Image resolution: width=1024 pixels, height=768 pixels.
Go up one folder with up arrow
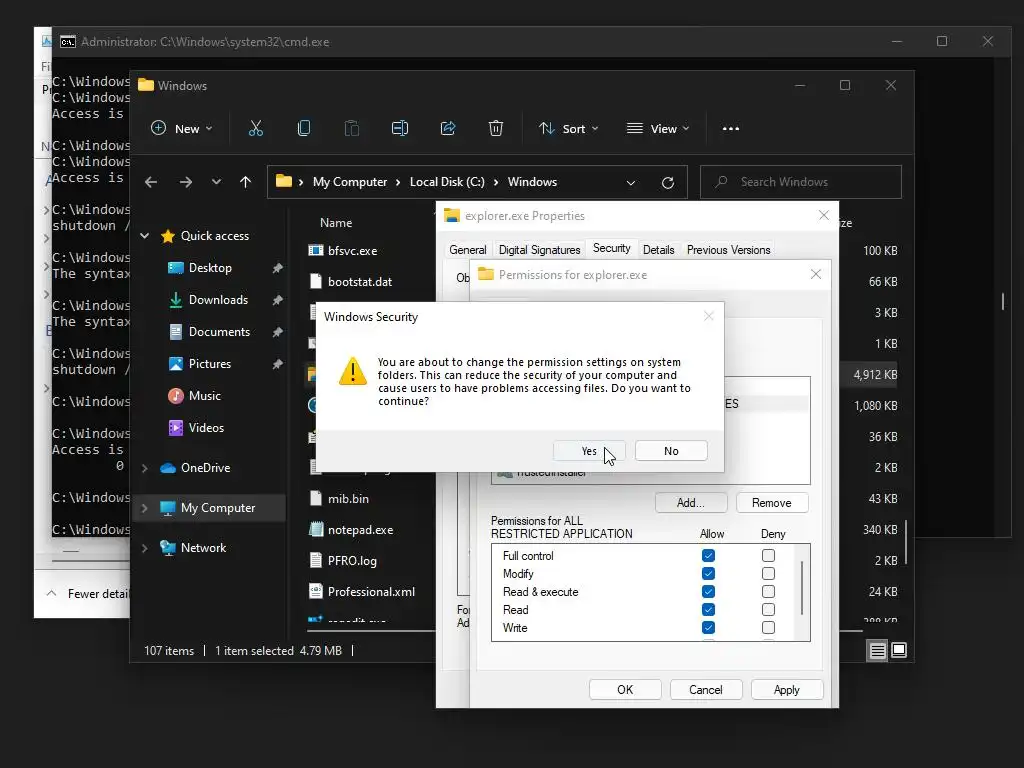coord(246,182)
